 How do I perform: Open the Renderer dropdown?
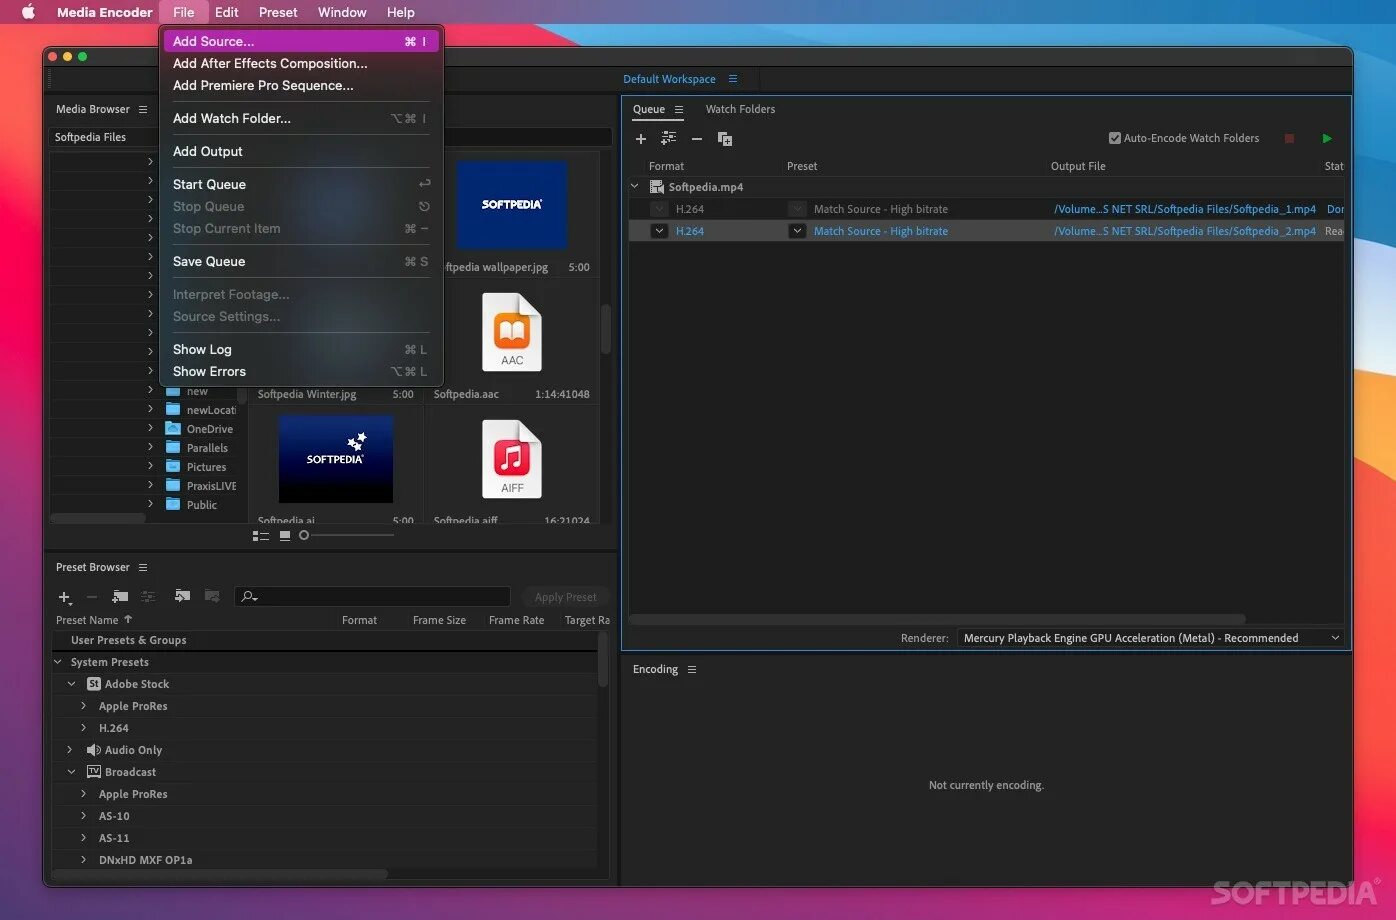click(1150, 638)
